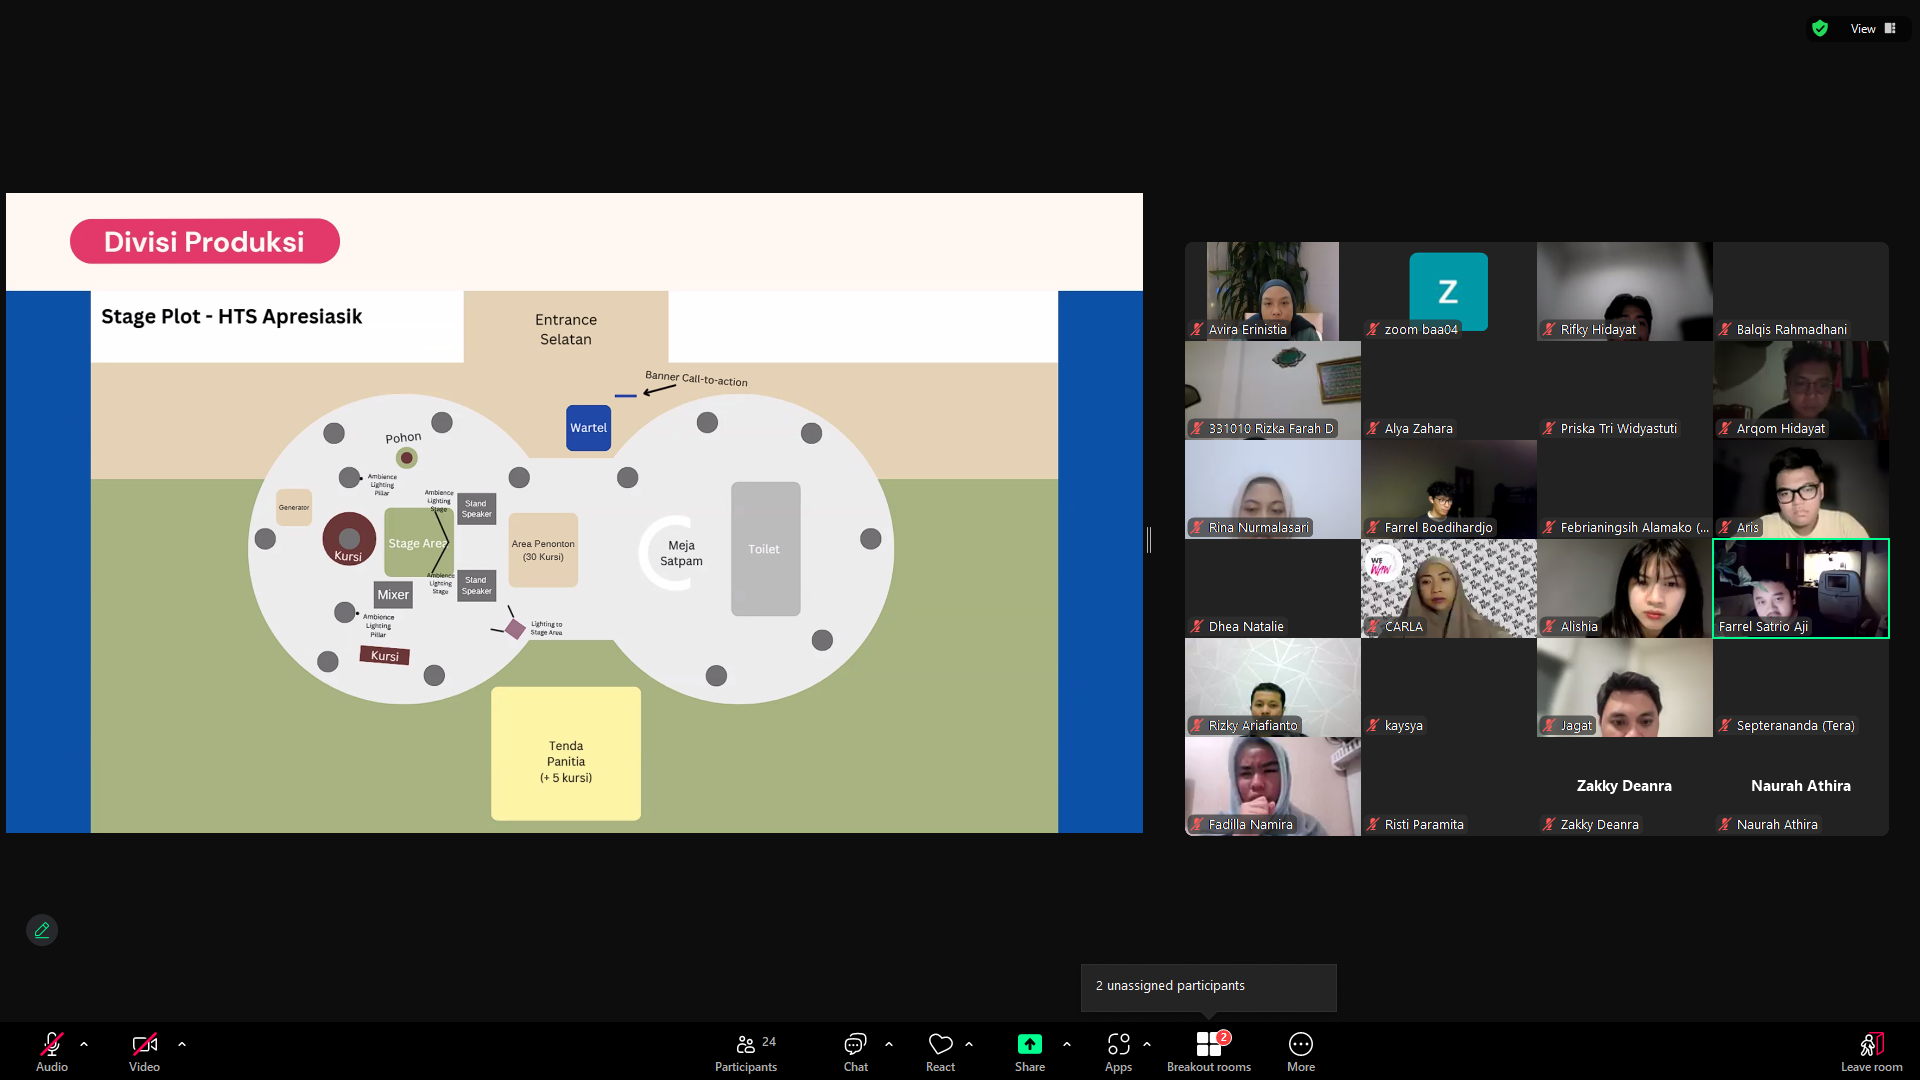1920x1080 pixels.
Task: Select Risti Paramita's participant tile
Action: (1449, 786)
